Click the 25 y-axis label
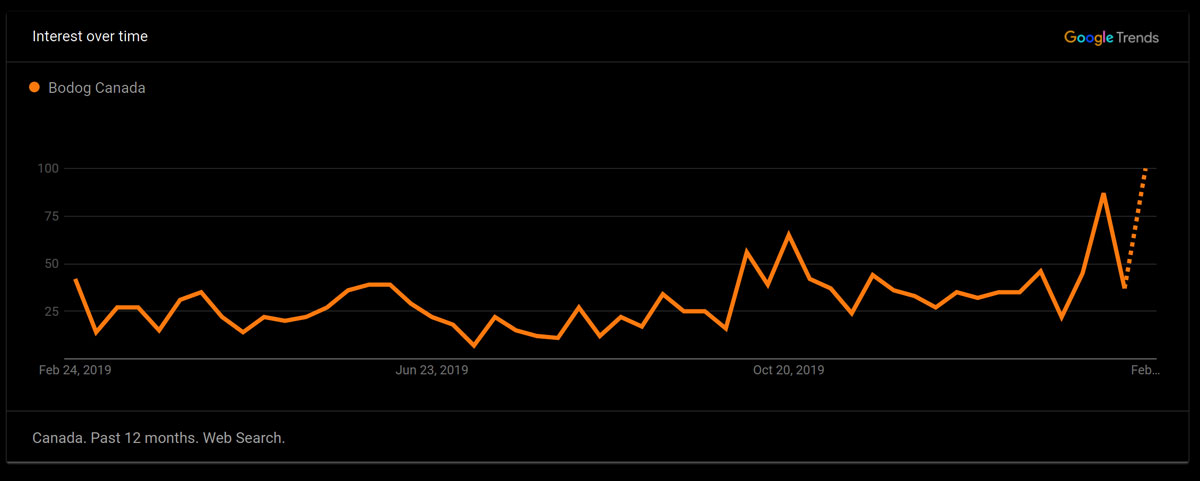Viewport: 1200px width, 481px height. (x=53, y=312)
